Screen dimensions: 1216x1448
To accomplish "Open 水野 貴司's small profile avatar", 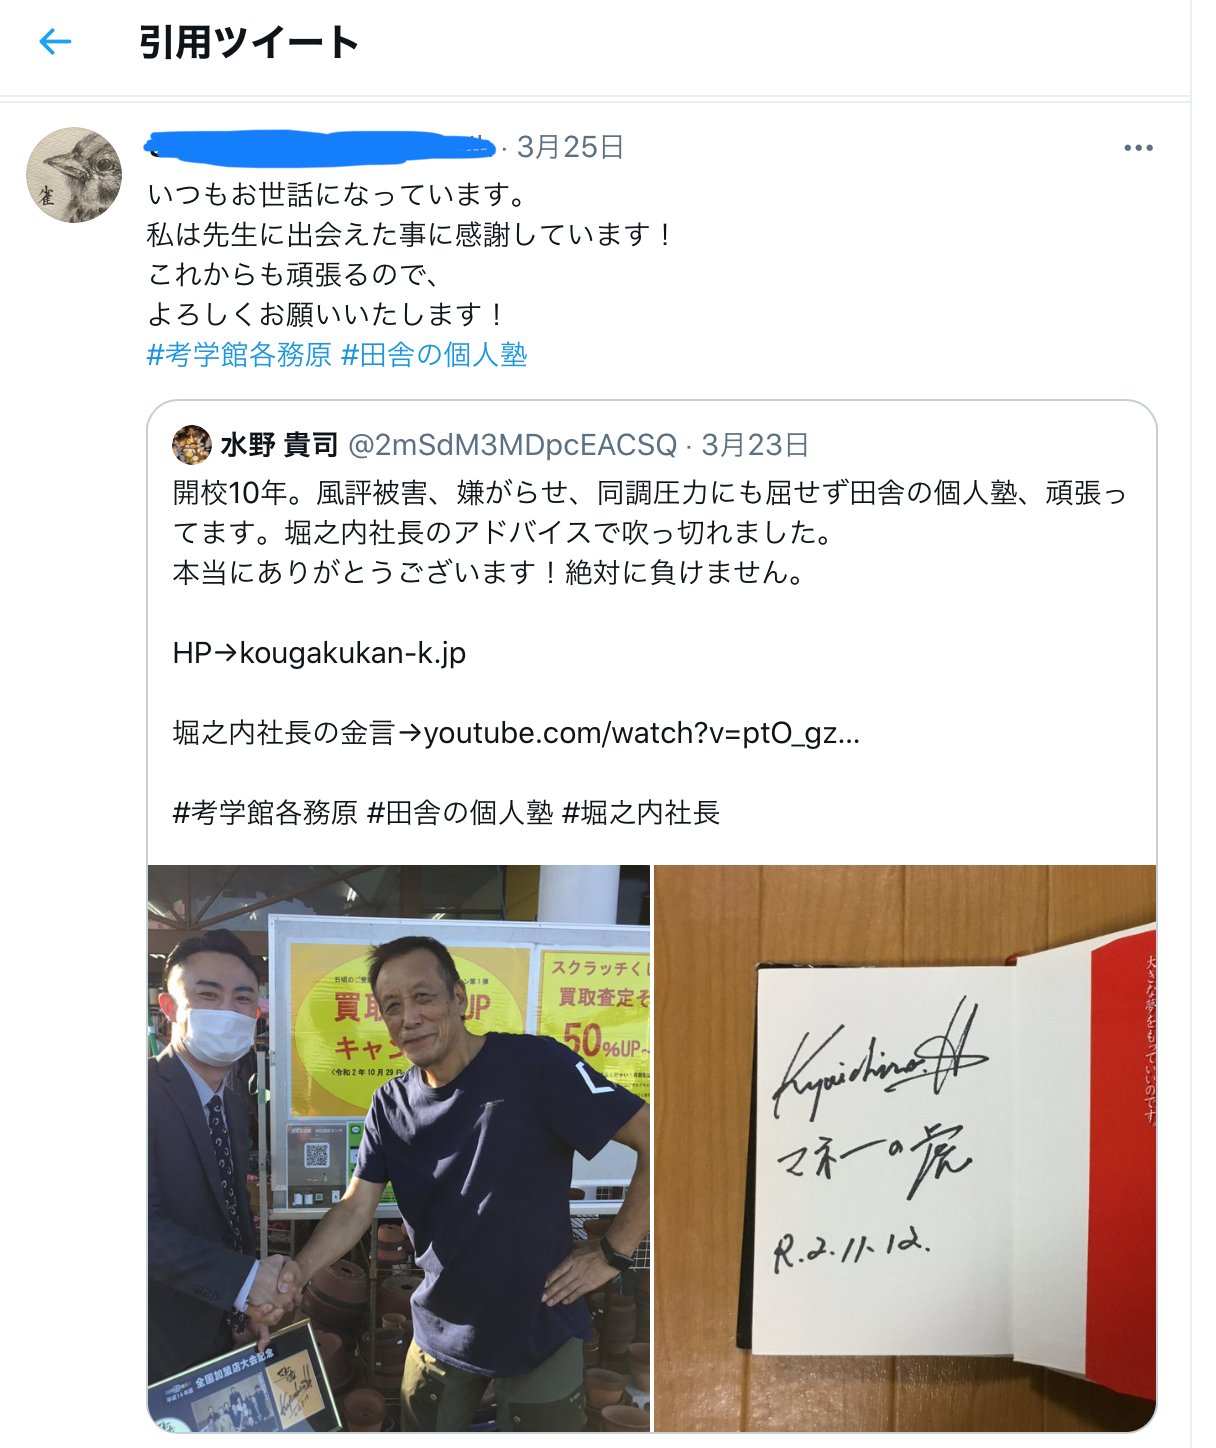I will coord(192,445).
